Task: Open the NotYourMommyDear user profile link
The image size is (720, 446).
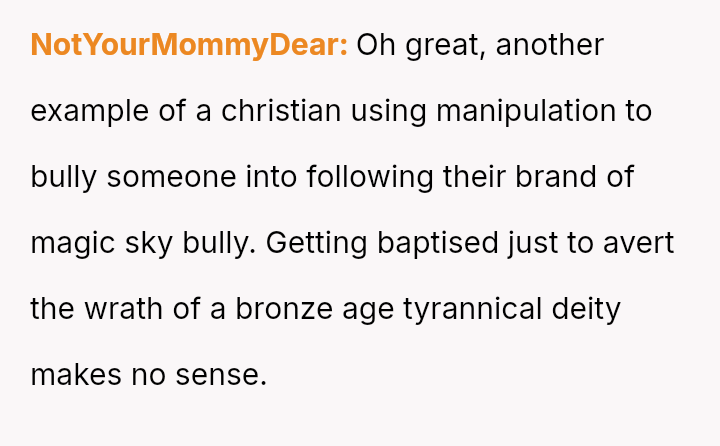Action: (189, 46)
